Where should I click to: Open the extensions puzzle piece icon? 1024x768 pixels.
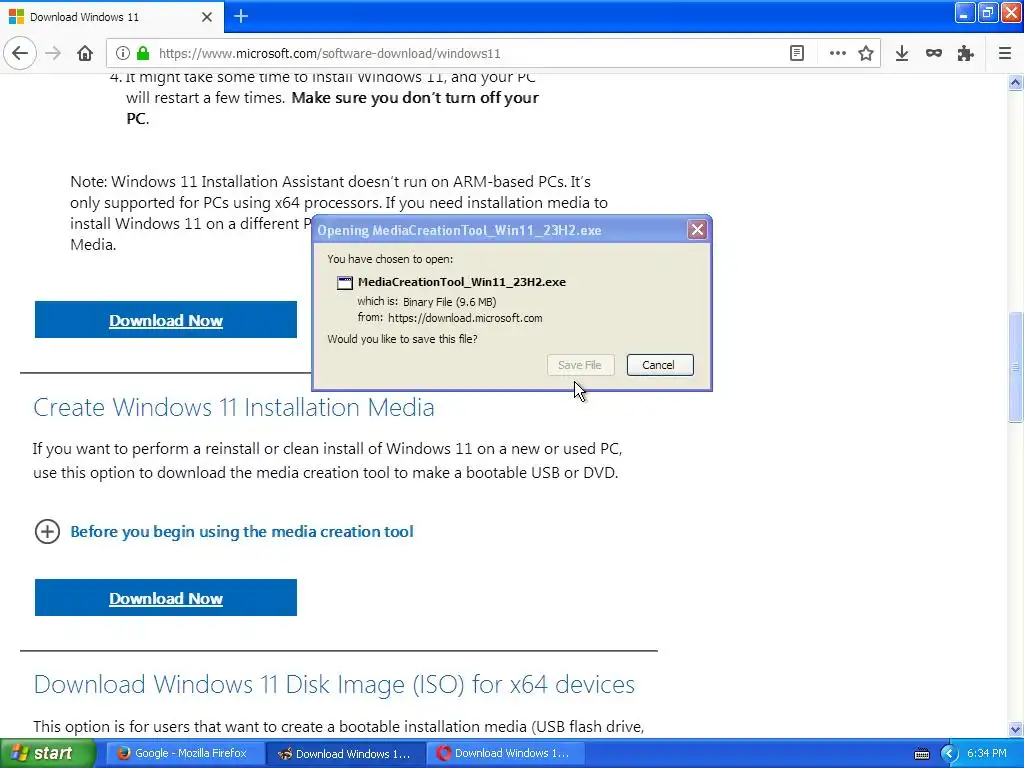pyautogui.click(x=965, y=54)
